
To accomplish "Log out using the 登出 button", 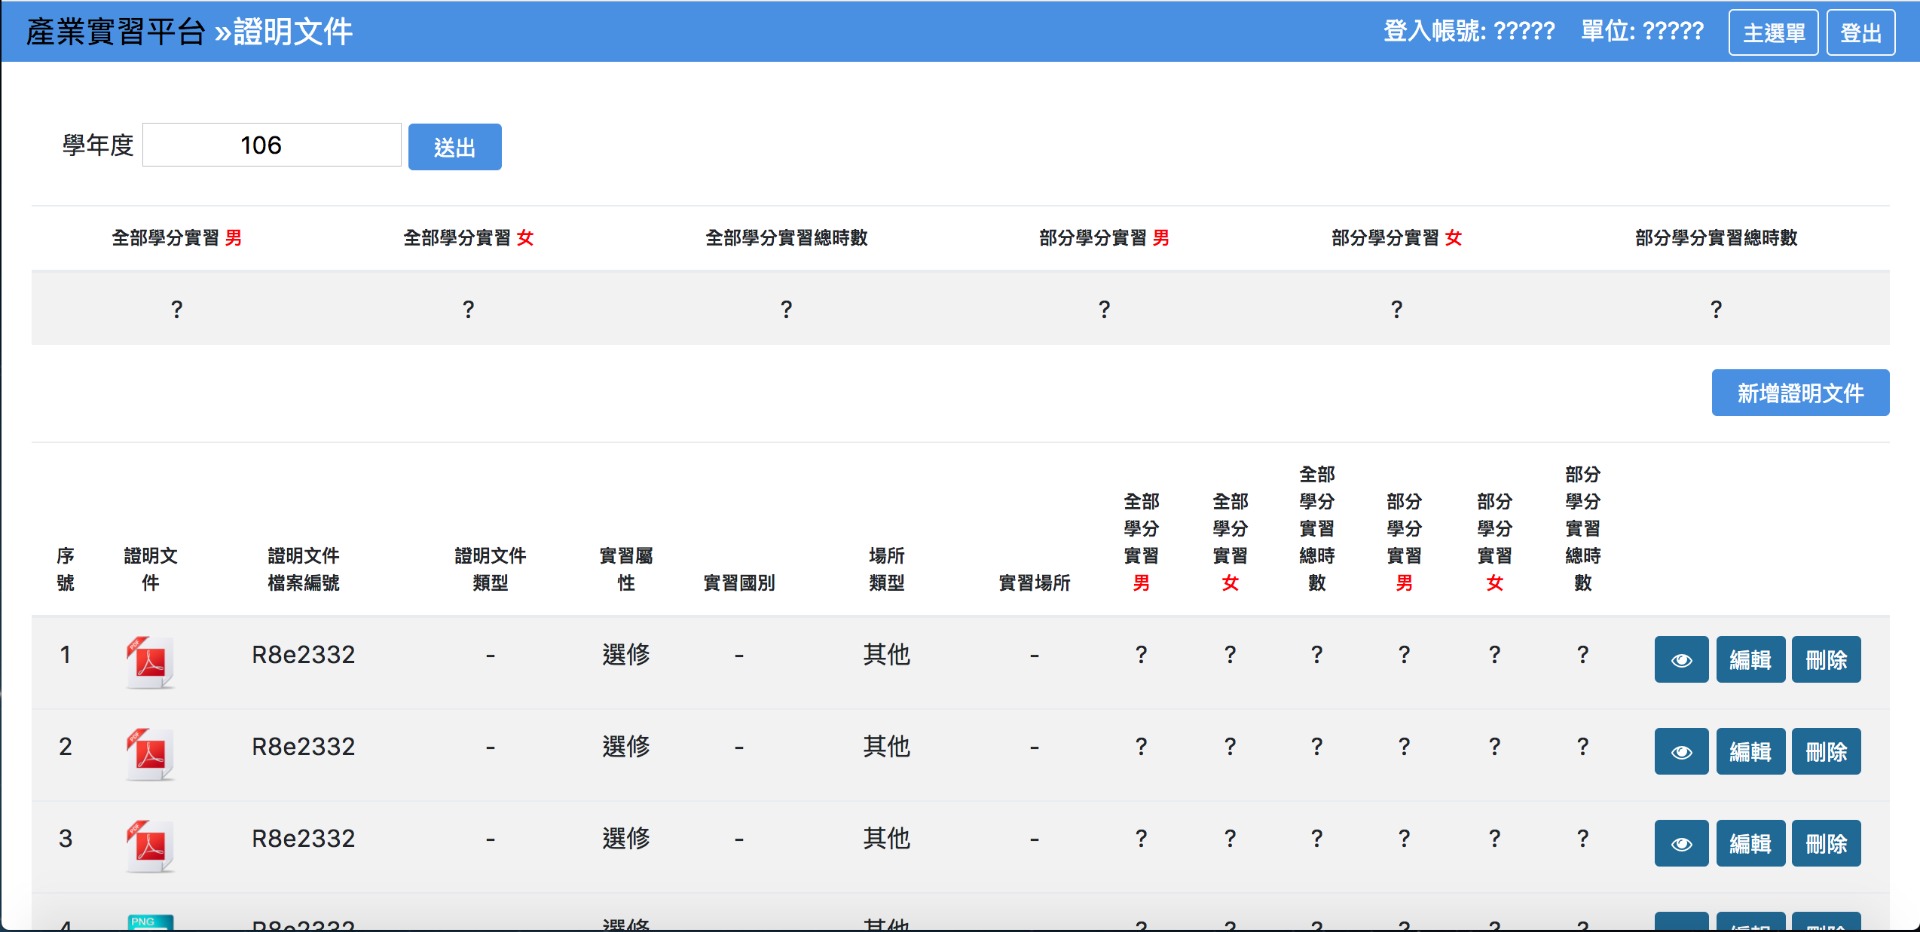I will click(x=1860, y=33).
